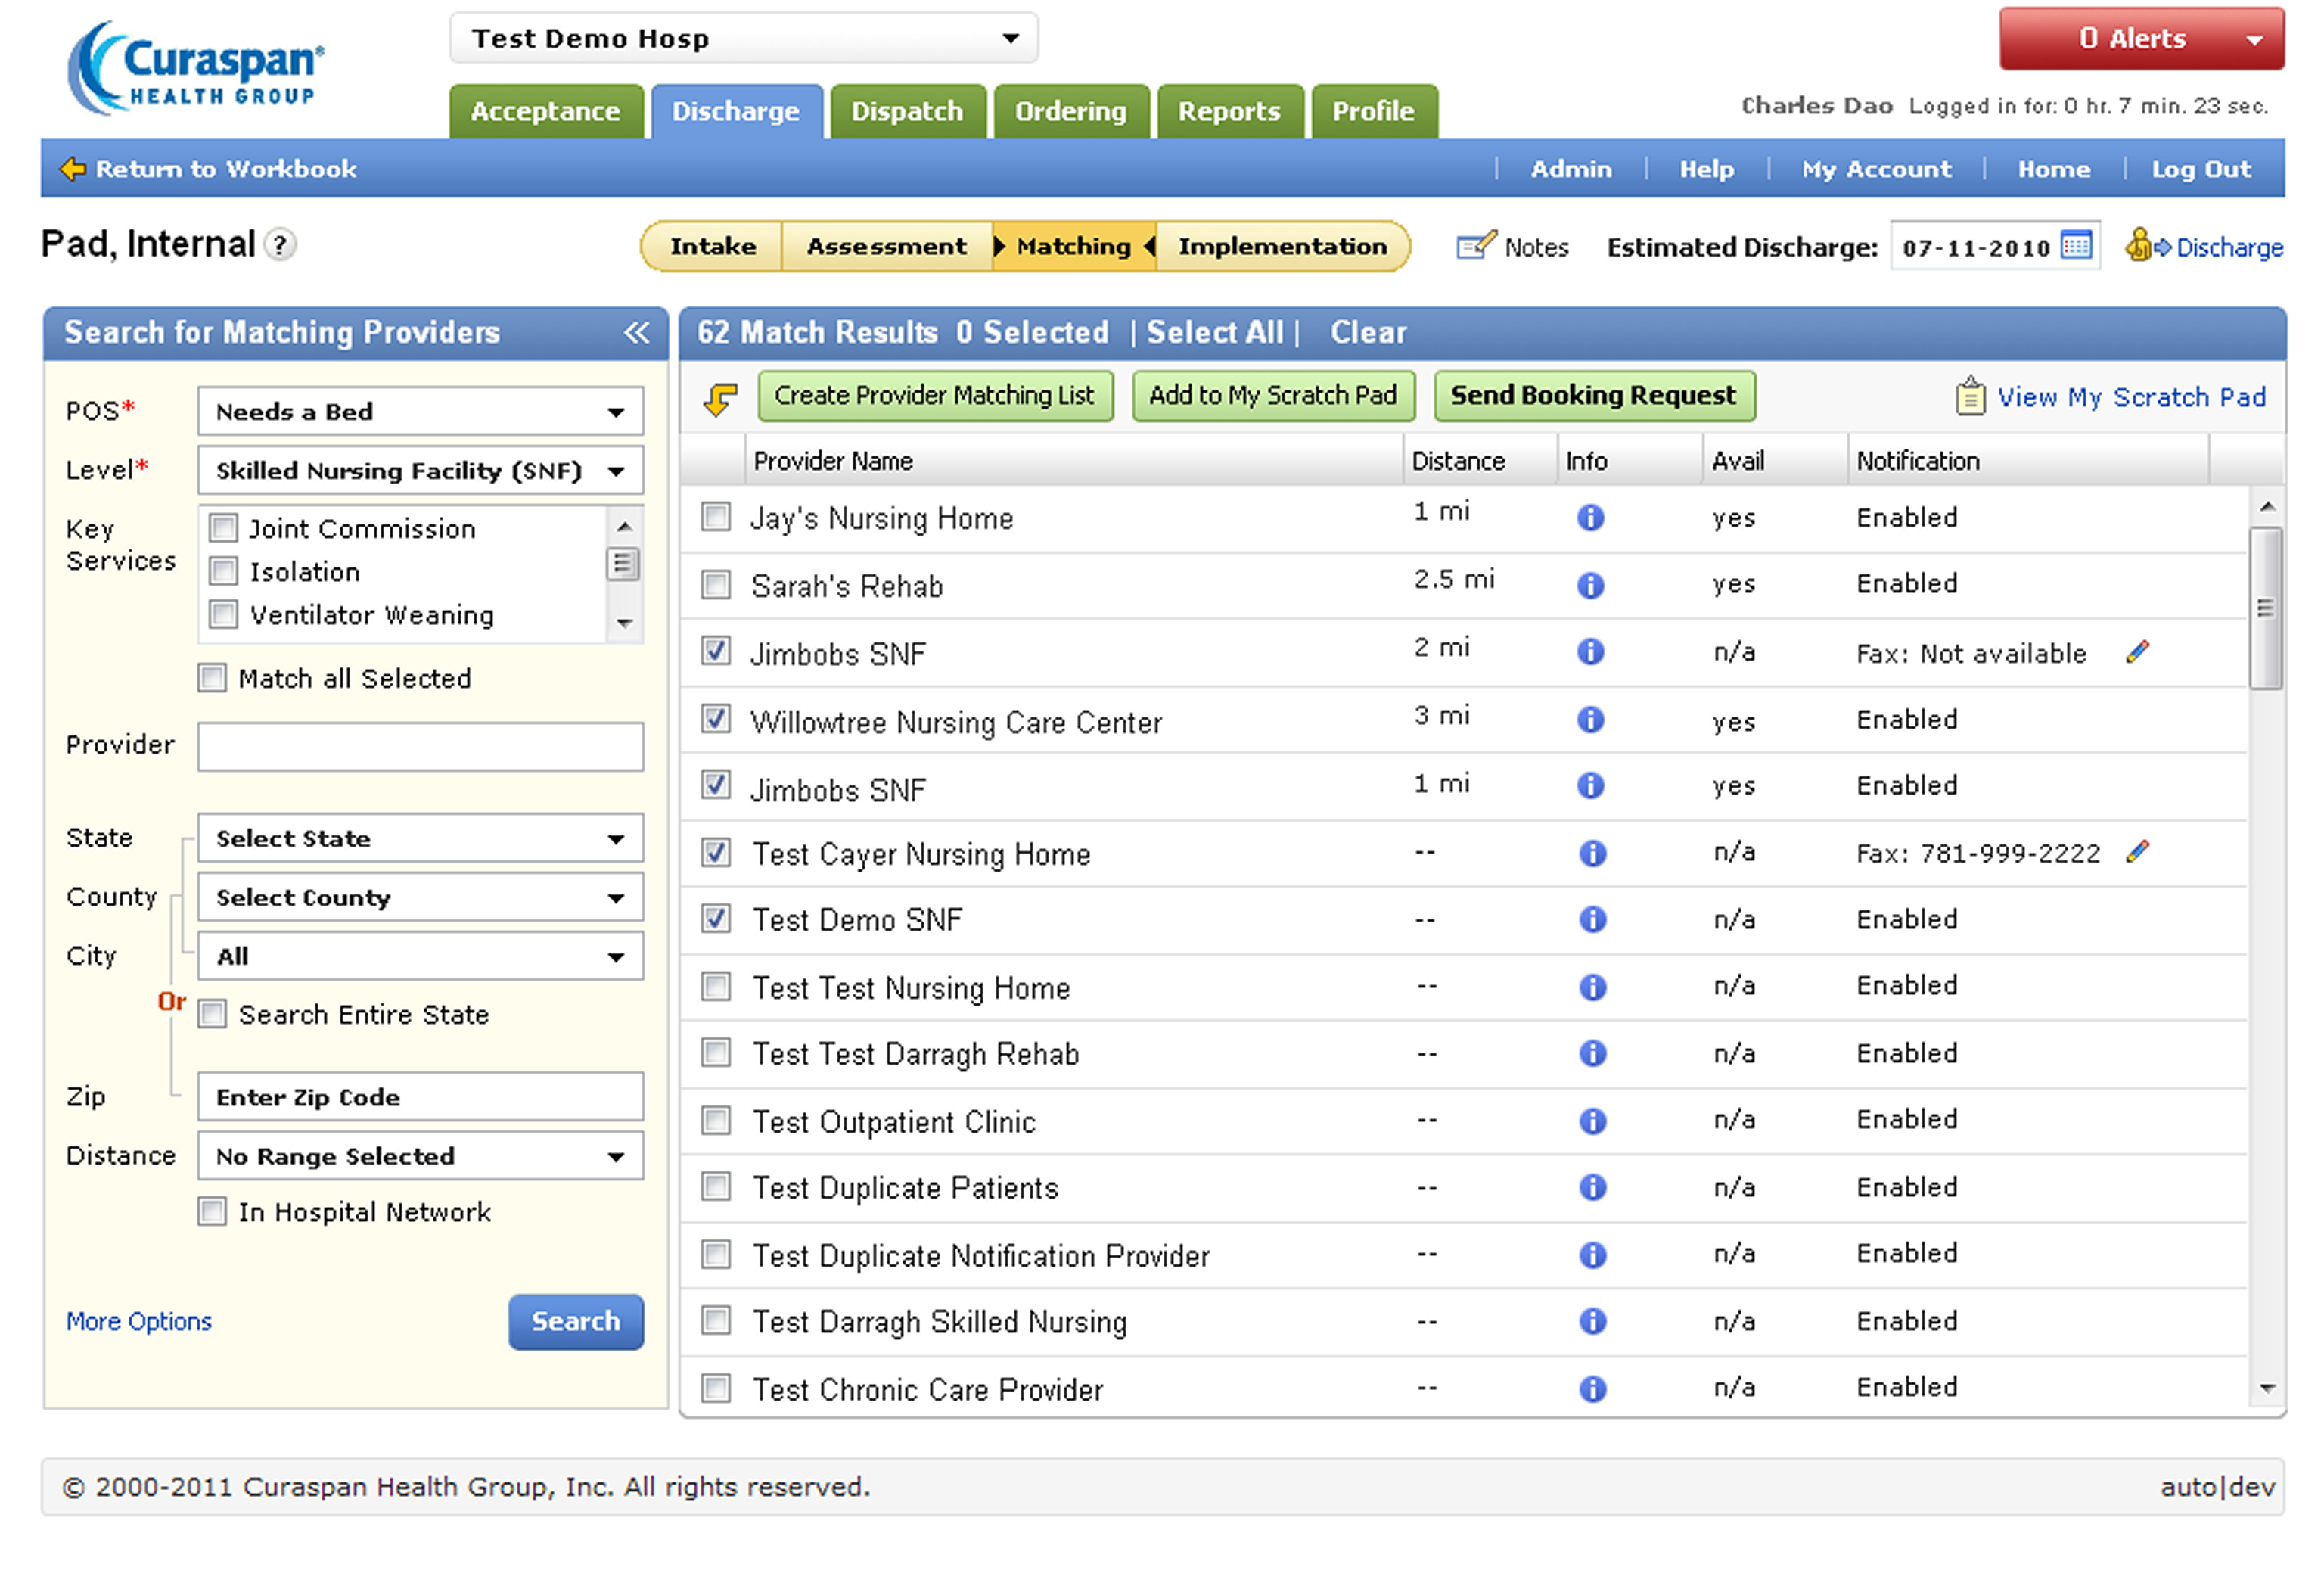Image resolution: width=2324 pixels, height=1589 pixels.
Task: Expand the Distance range dropdown
Action: pos(420,1156)
